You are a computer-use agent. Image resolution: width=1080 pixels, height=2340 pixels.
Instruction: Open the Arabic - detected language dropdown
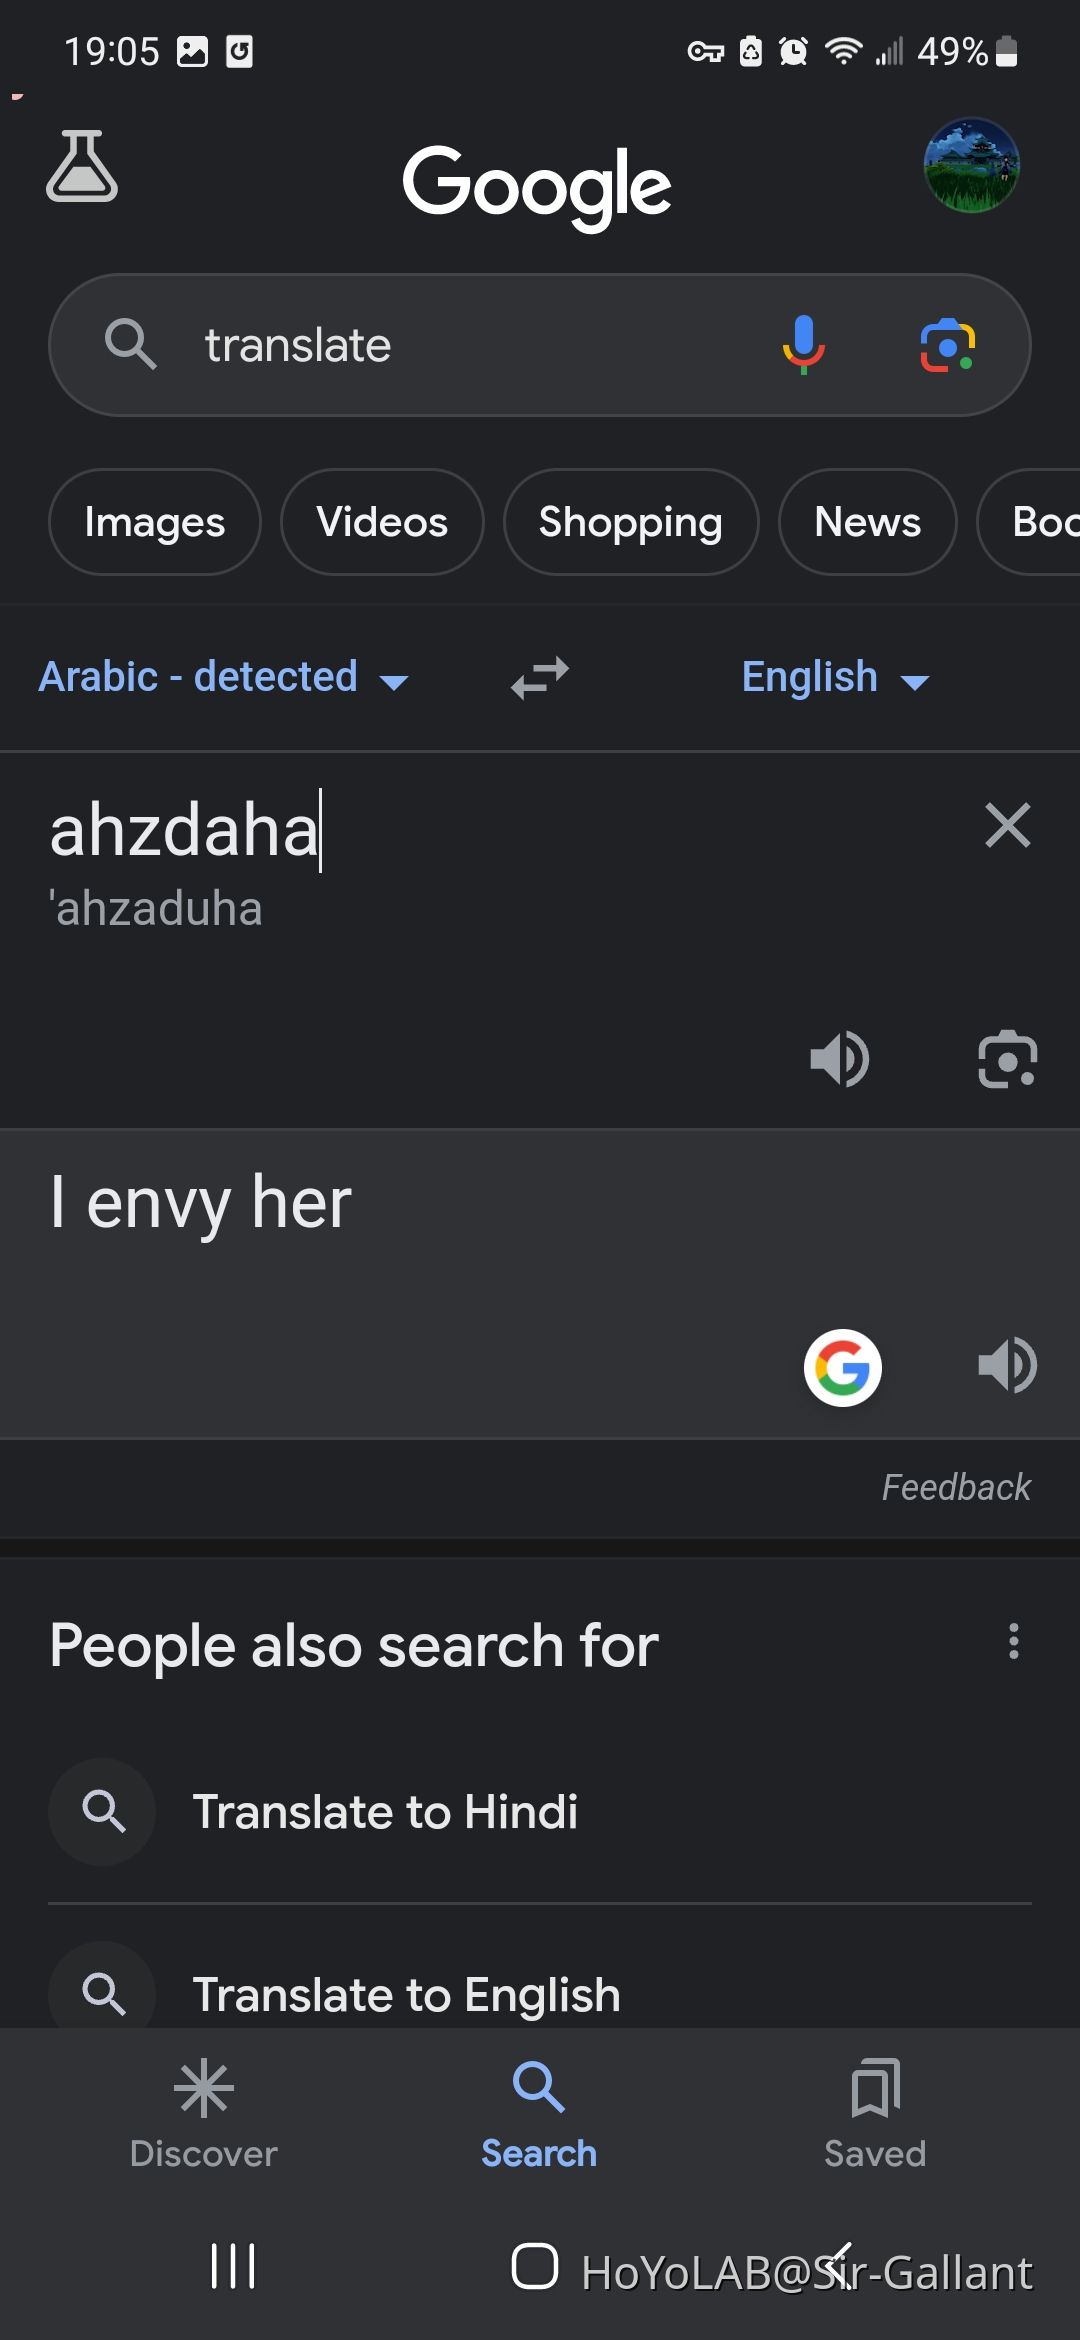222,677
